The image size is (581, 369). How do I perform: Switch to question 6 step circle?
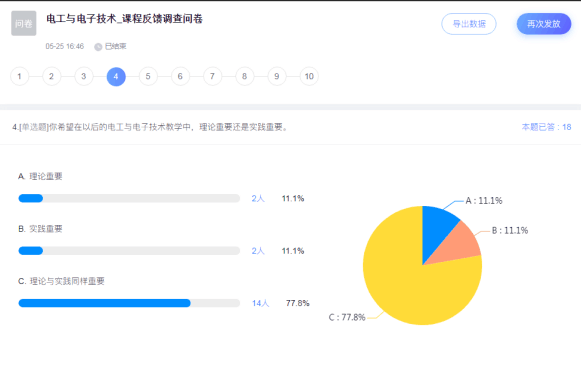pyautogui.click(x=180, y=76)
